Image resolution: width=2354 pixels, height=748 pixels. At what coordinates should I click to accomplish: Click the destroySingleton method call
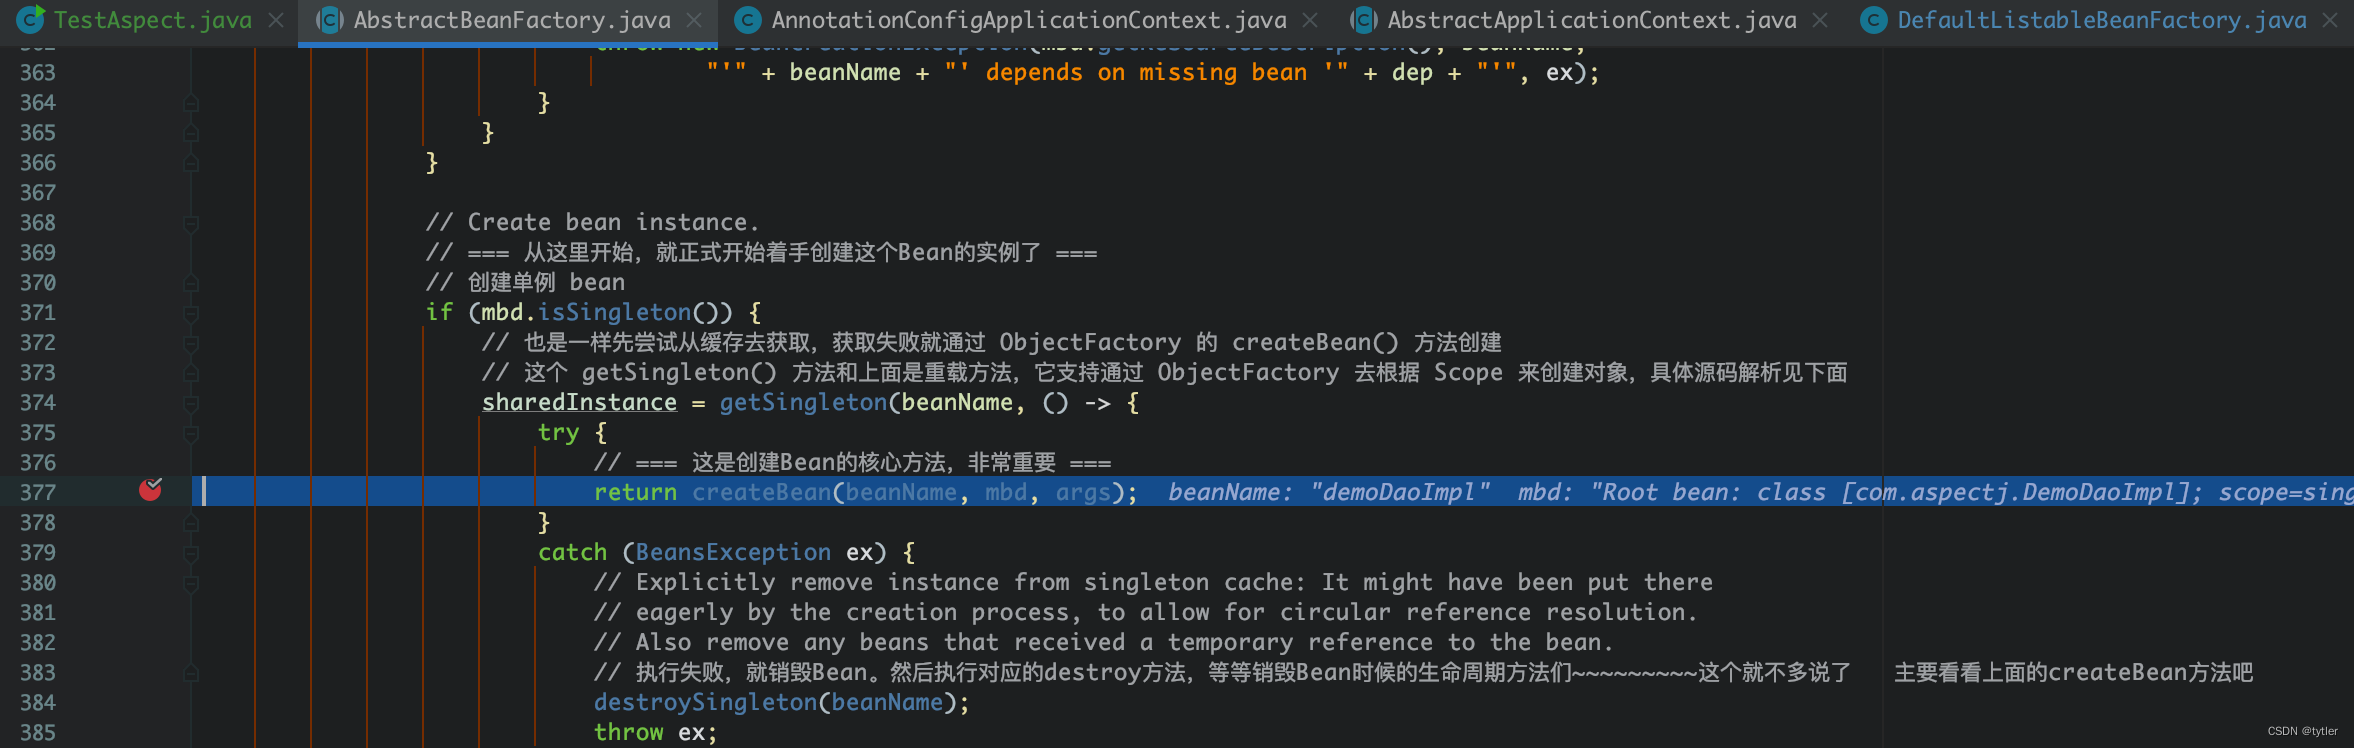click(x=705, y=702)
